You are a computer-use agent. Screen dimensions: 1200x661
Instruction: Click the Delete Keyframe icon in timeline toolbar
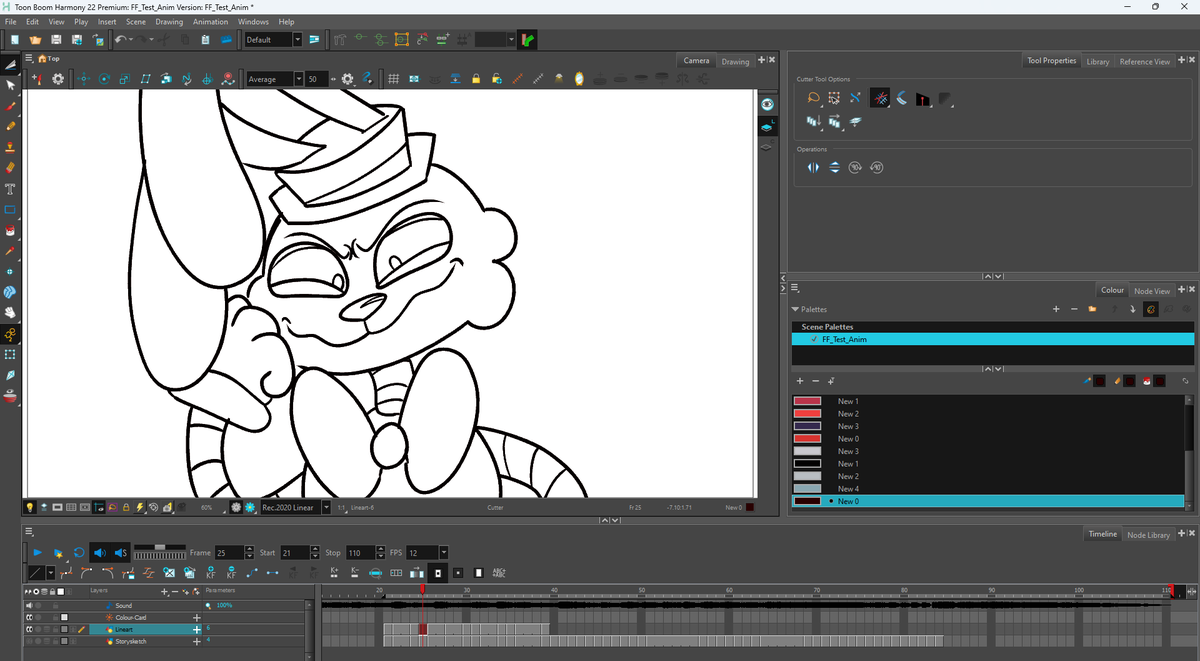(x=231, y=573)
